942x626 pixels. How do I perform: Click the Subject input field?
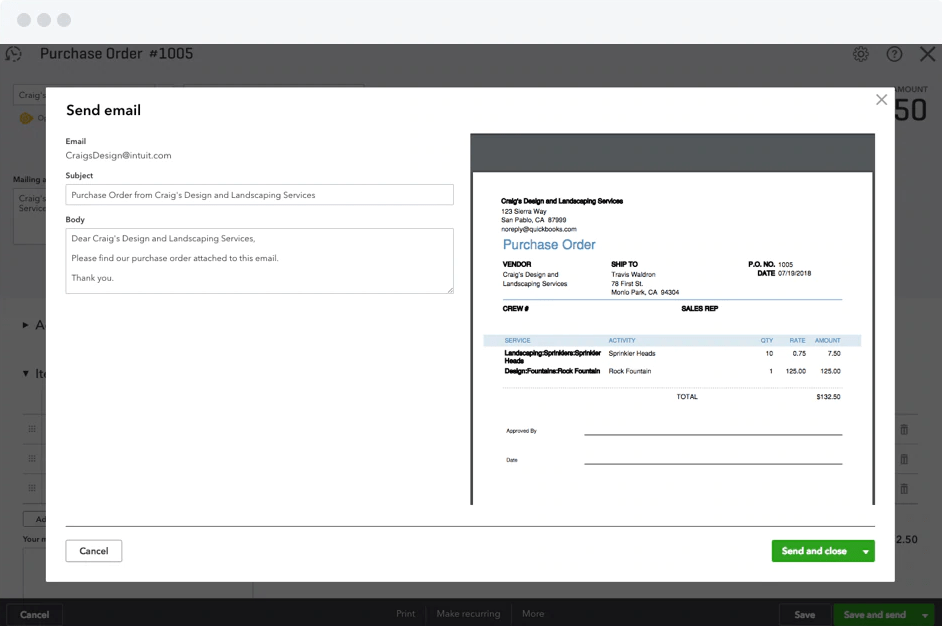(x=259, y=195)
